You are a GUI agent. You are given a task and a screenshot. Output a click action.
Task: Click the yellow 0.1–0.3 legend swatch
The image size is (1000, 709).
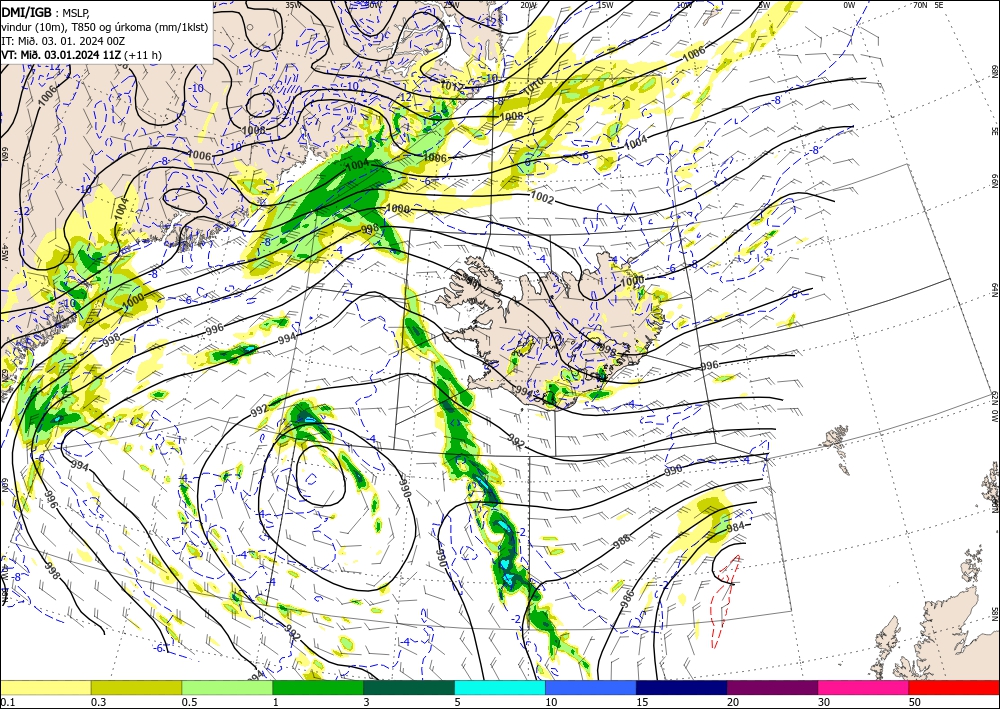[45, 687]
